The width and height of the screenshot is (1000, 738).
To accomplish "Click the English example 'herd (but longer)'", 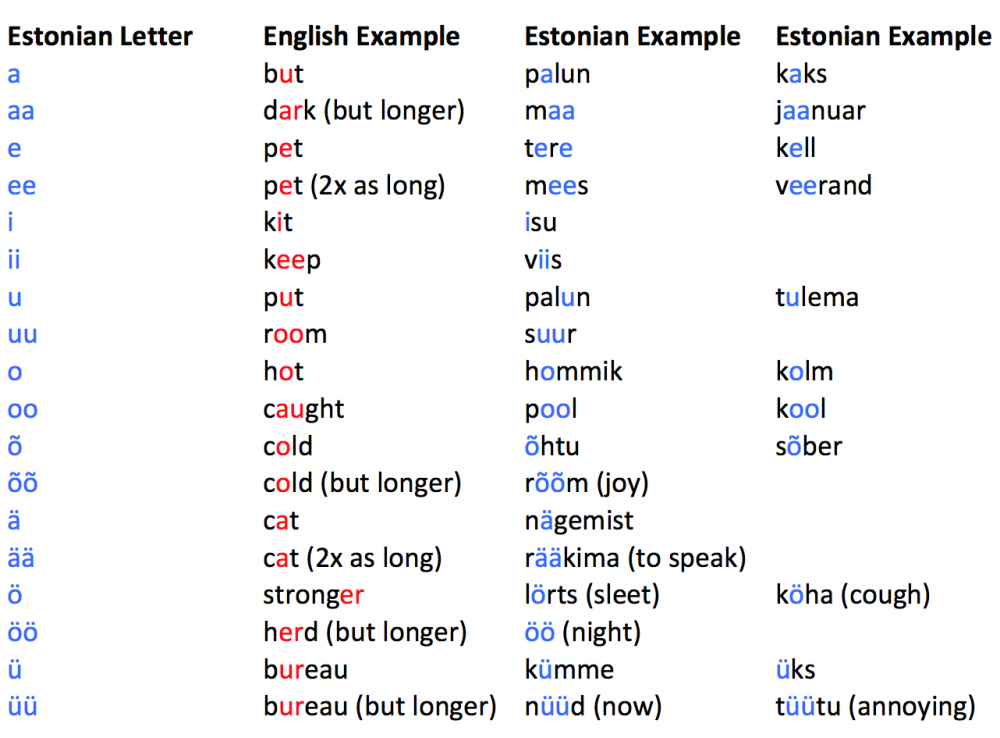I will tap(365, 632).
